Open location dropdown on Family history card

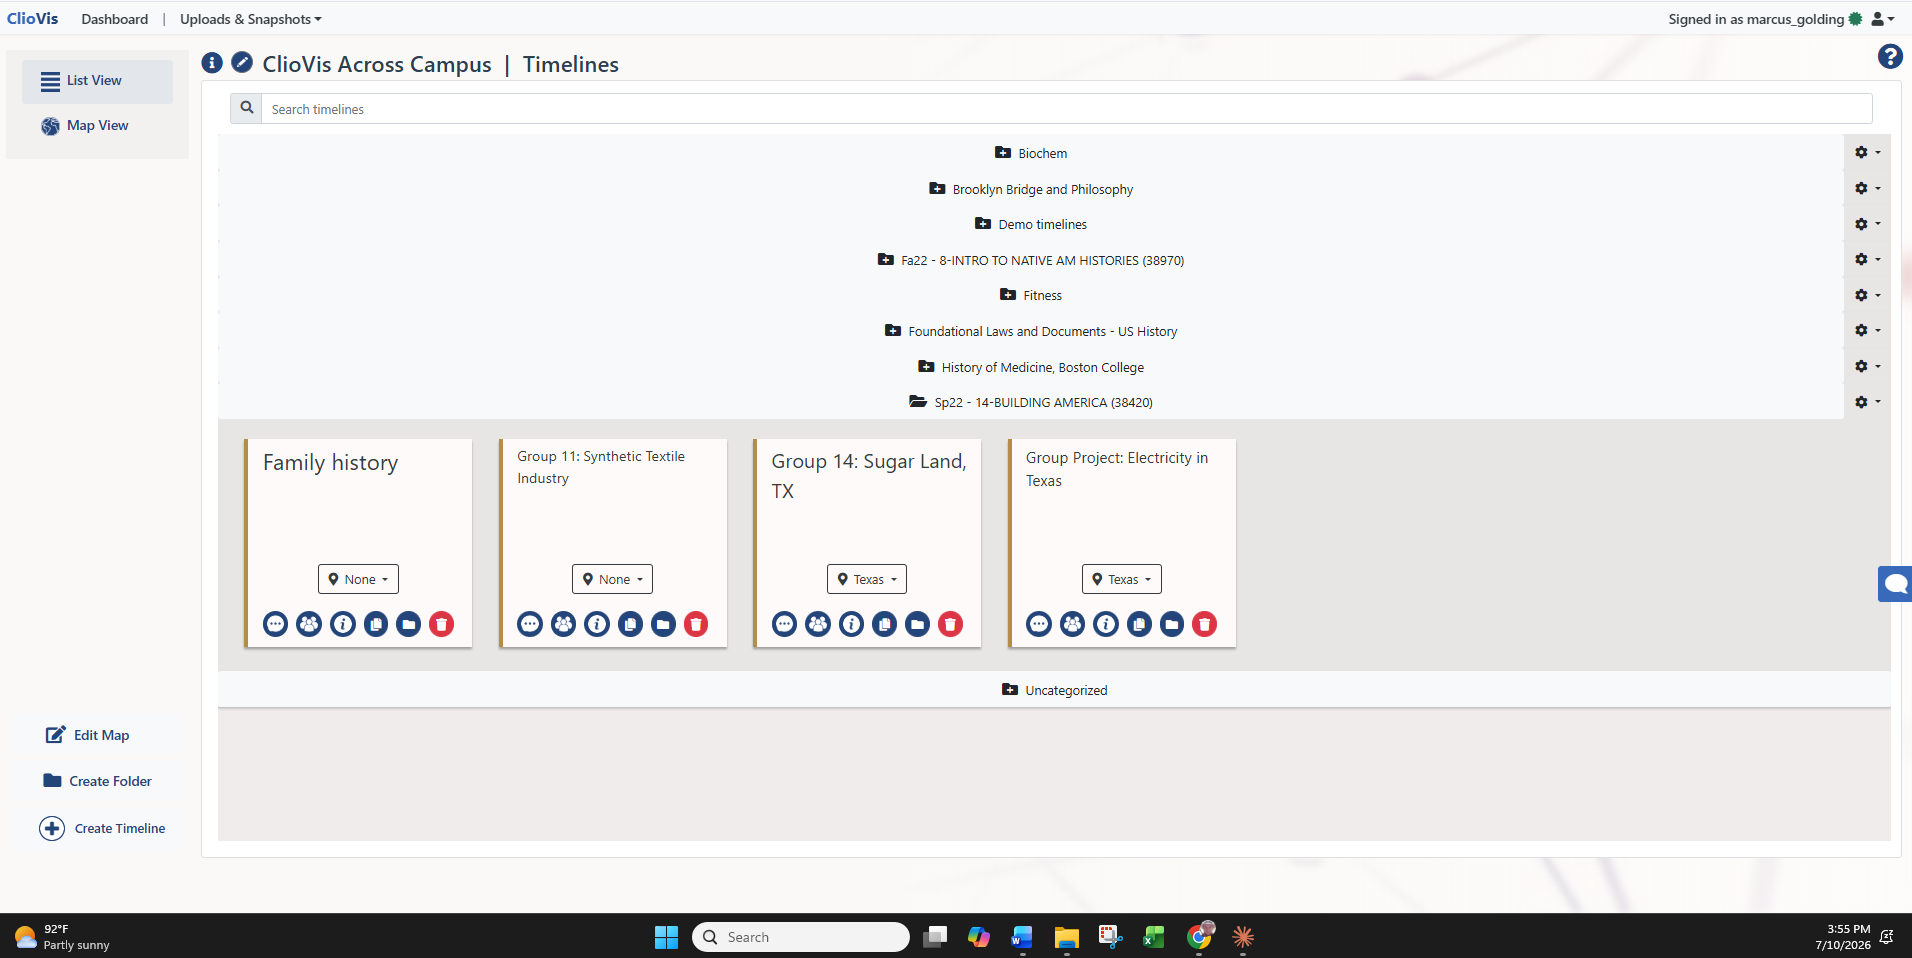[x=358, y=579]
